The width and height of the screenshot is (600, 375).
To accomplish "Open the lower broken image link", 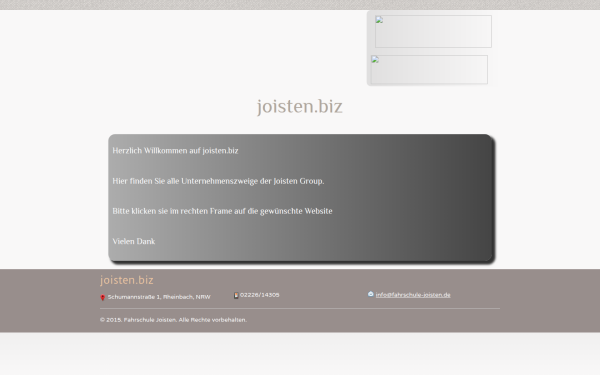I will point(429,70).
